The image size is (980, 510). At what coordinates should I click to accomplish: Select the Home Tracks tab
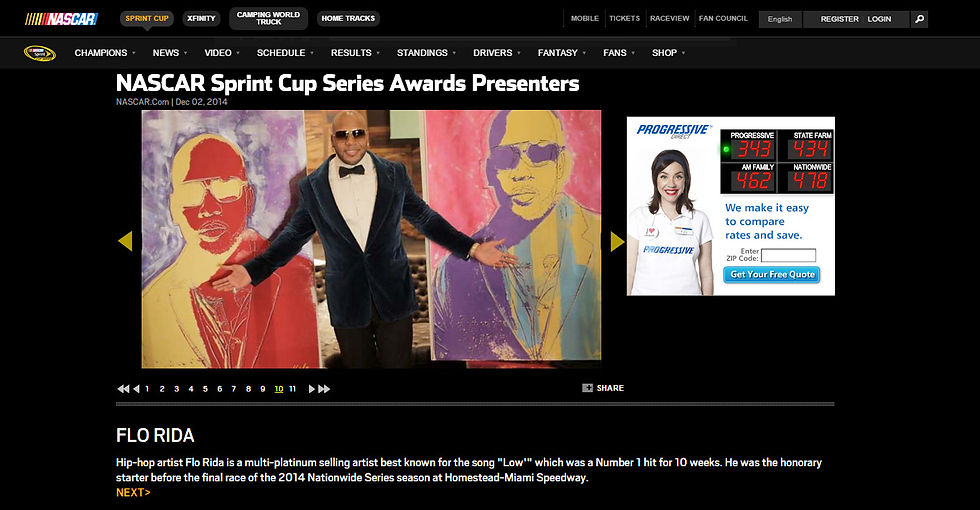(x=348, y=19)
